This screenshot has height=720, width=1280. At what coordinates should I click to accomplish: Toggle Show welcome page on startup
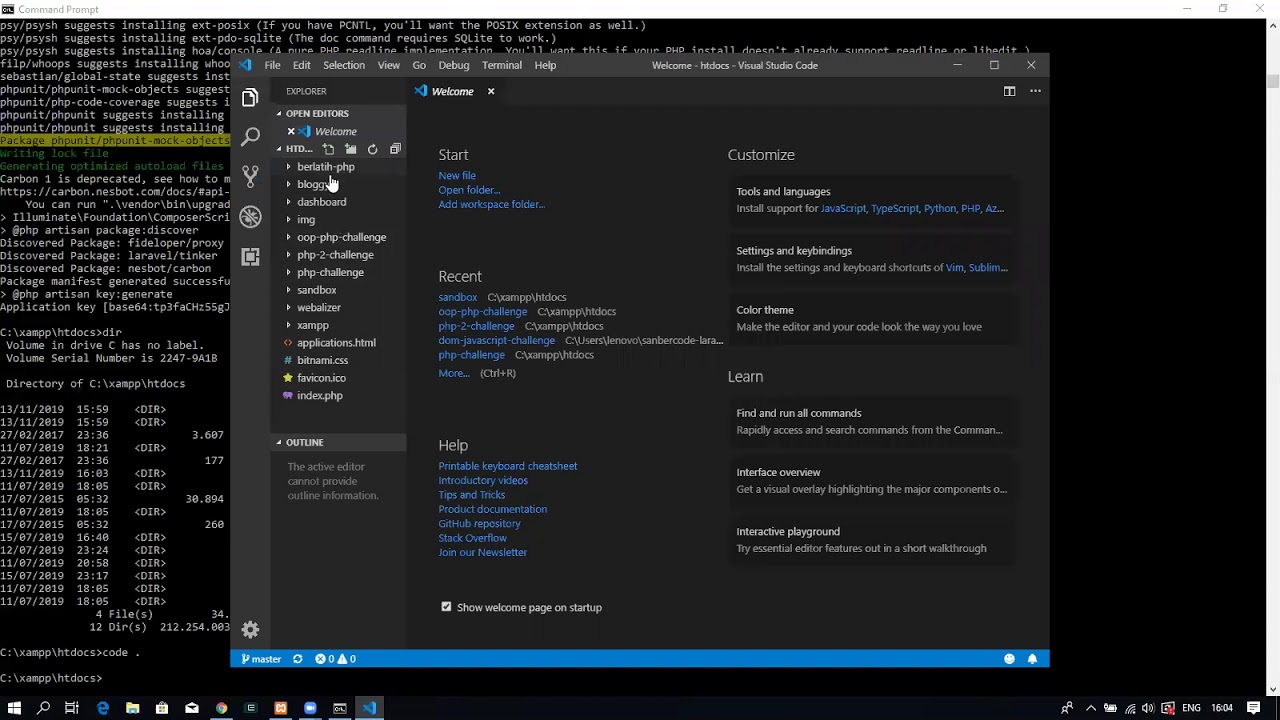[x=446, y=607]
